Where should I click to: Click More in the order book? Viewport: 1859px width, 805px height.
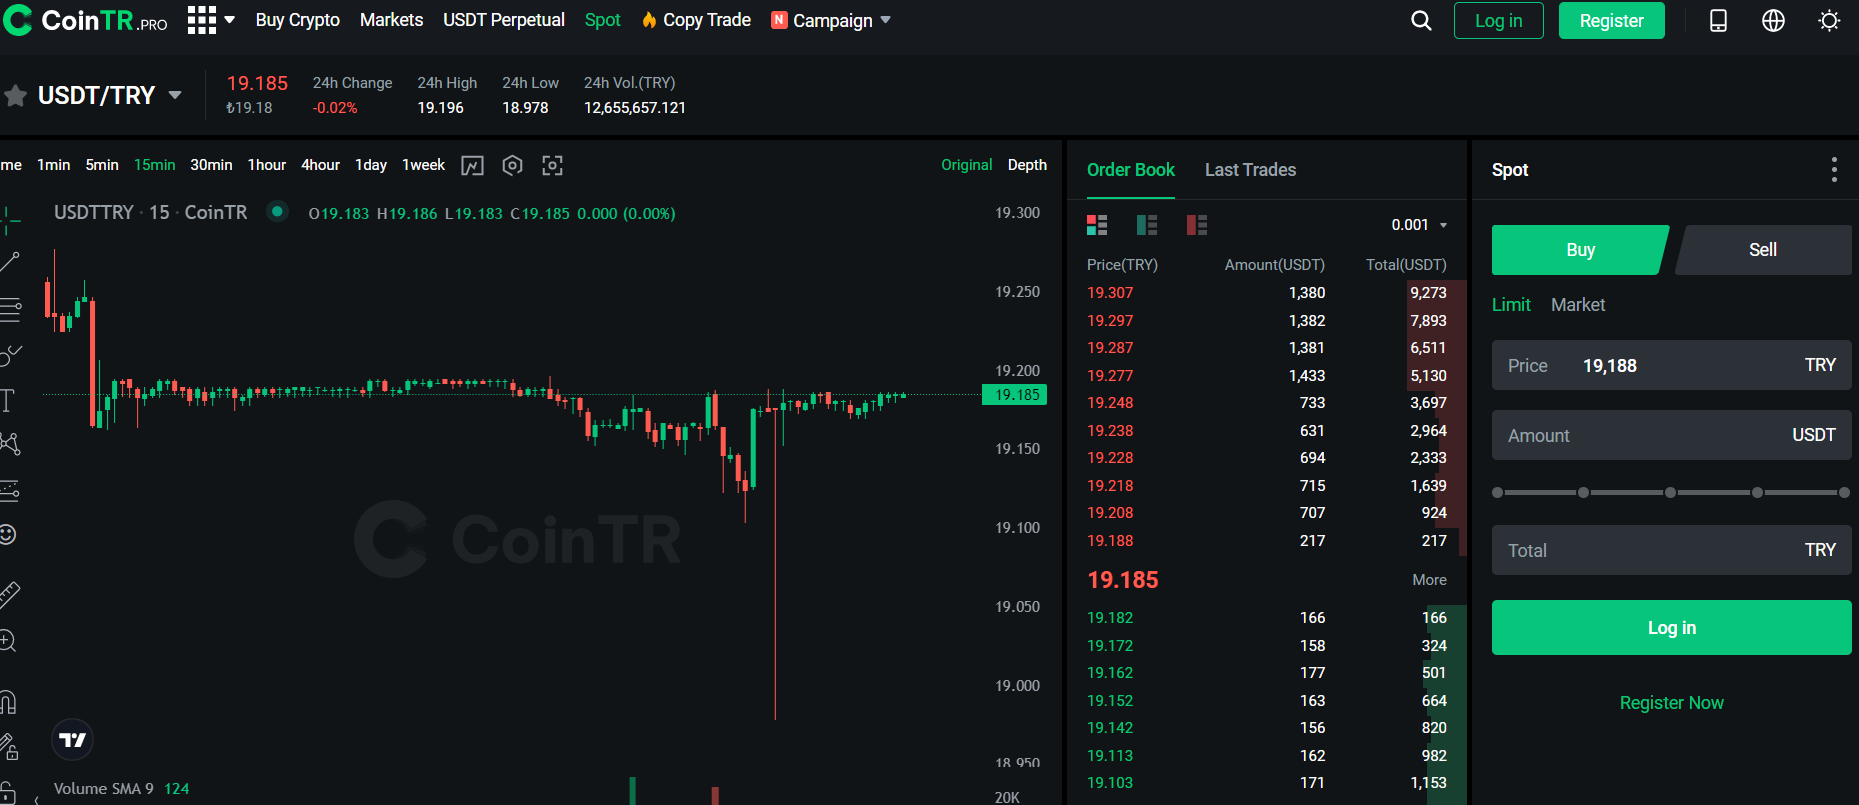[x=1429, y=580]
